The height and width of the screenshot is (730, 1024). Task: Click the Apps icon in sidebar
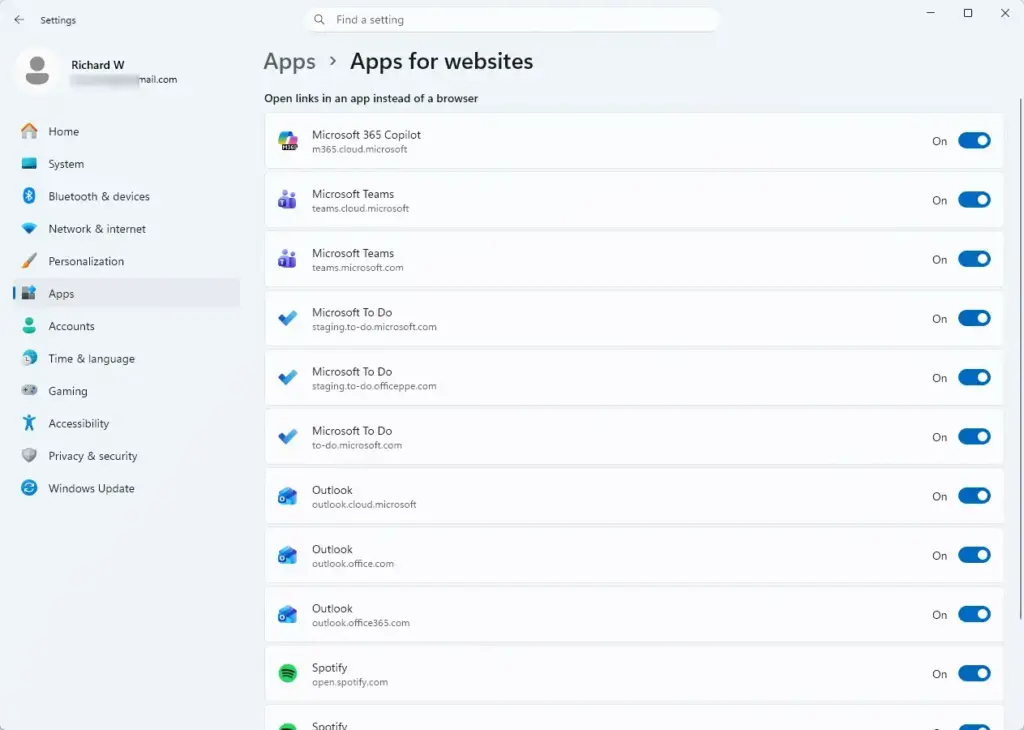coord(29,293)
